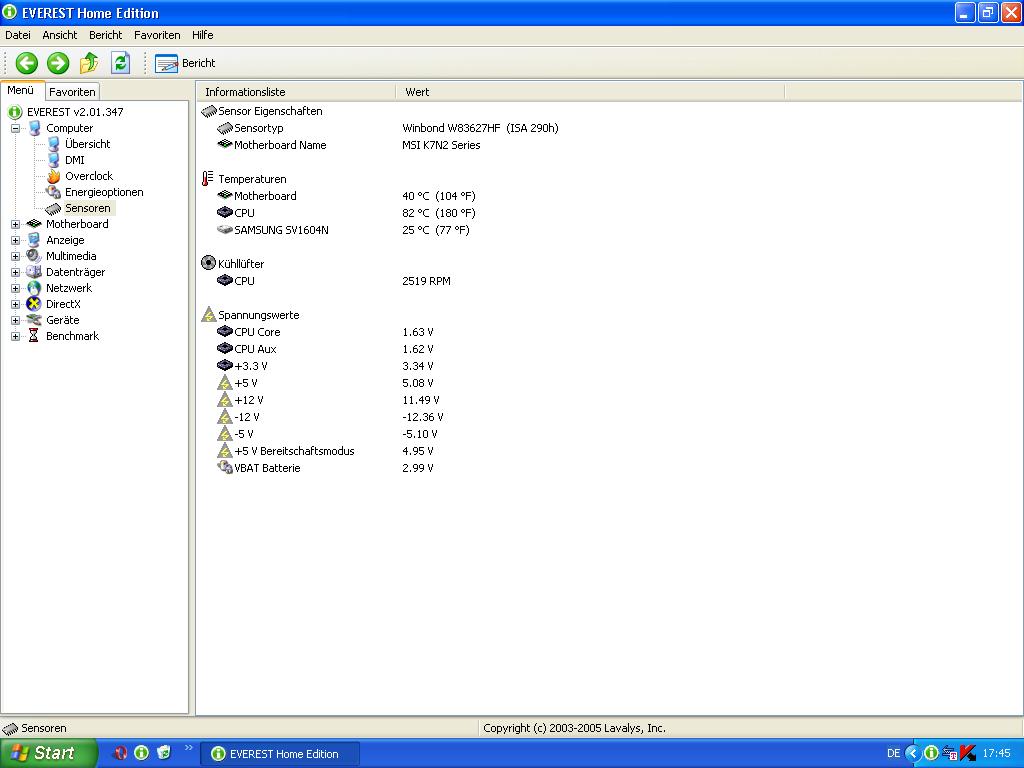
Task: Click the green Back arrow toolbar icon
Action: tap(27, 63)
